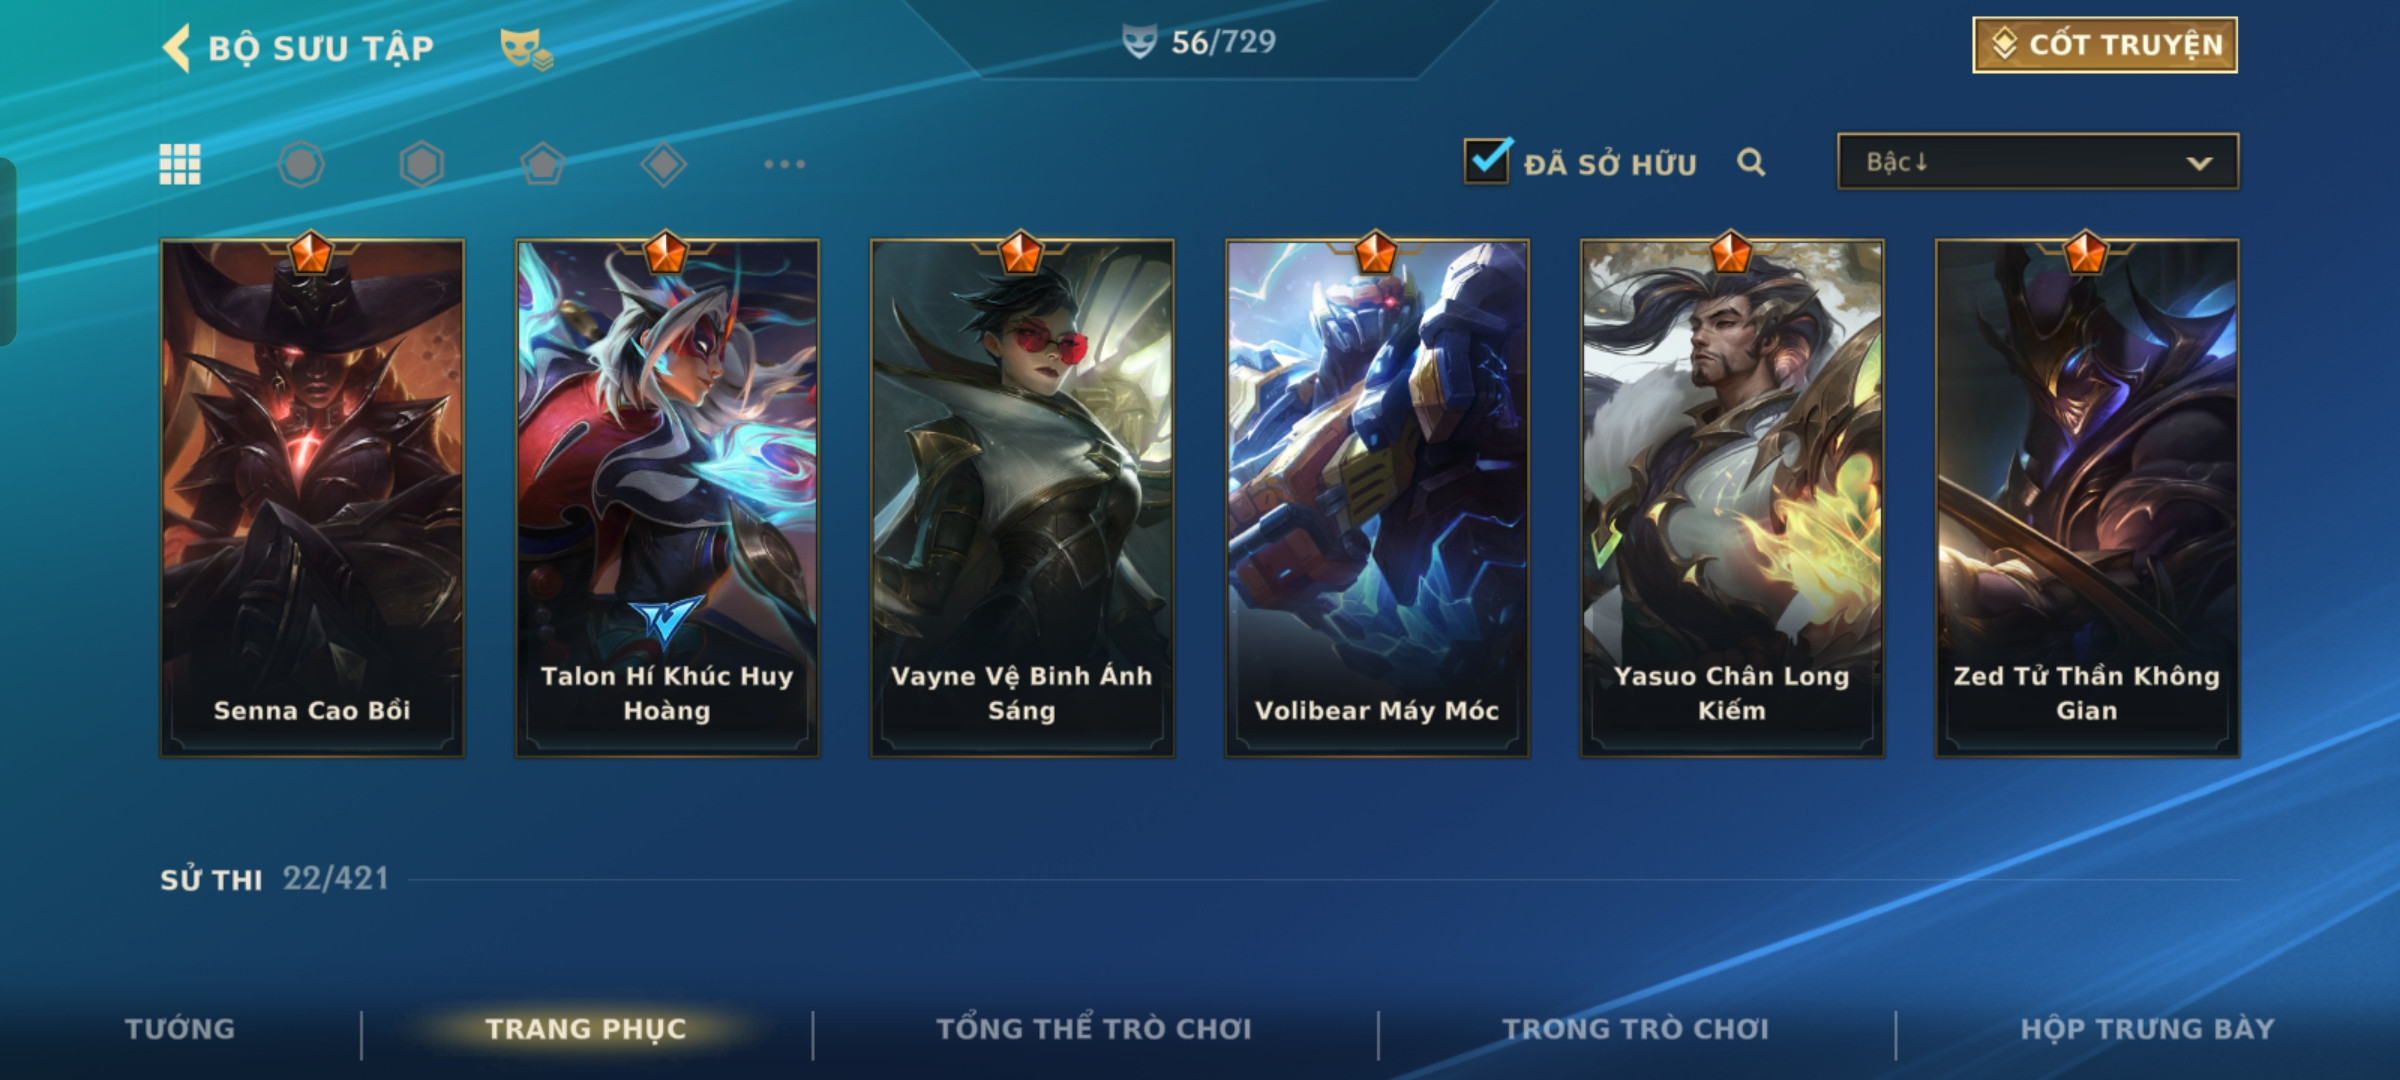Image resolution: width=2400 pixels, height=1080 pixels.
Task: Filter by the diamond rarity icon
Action: pos(664,164)
